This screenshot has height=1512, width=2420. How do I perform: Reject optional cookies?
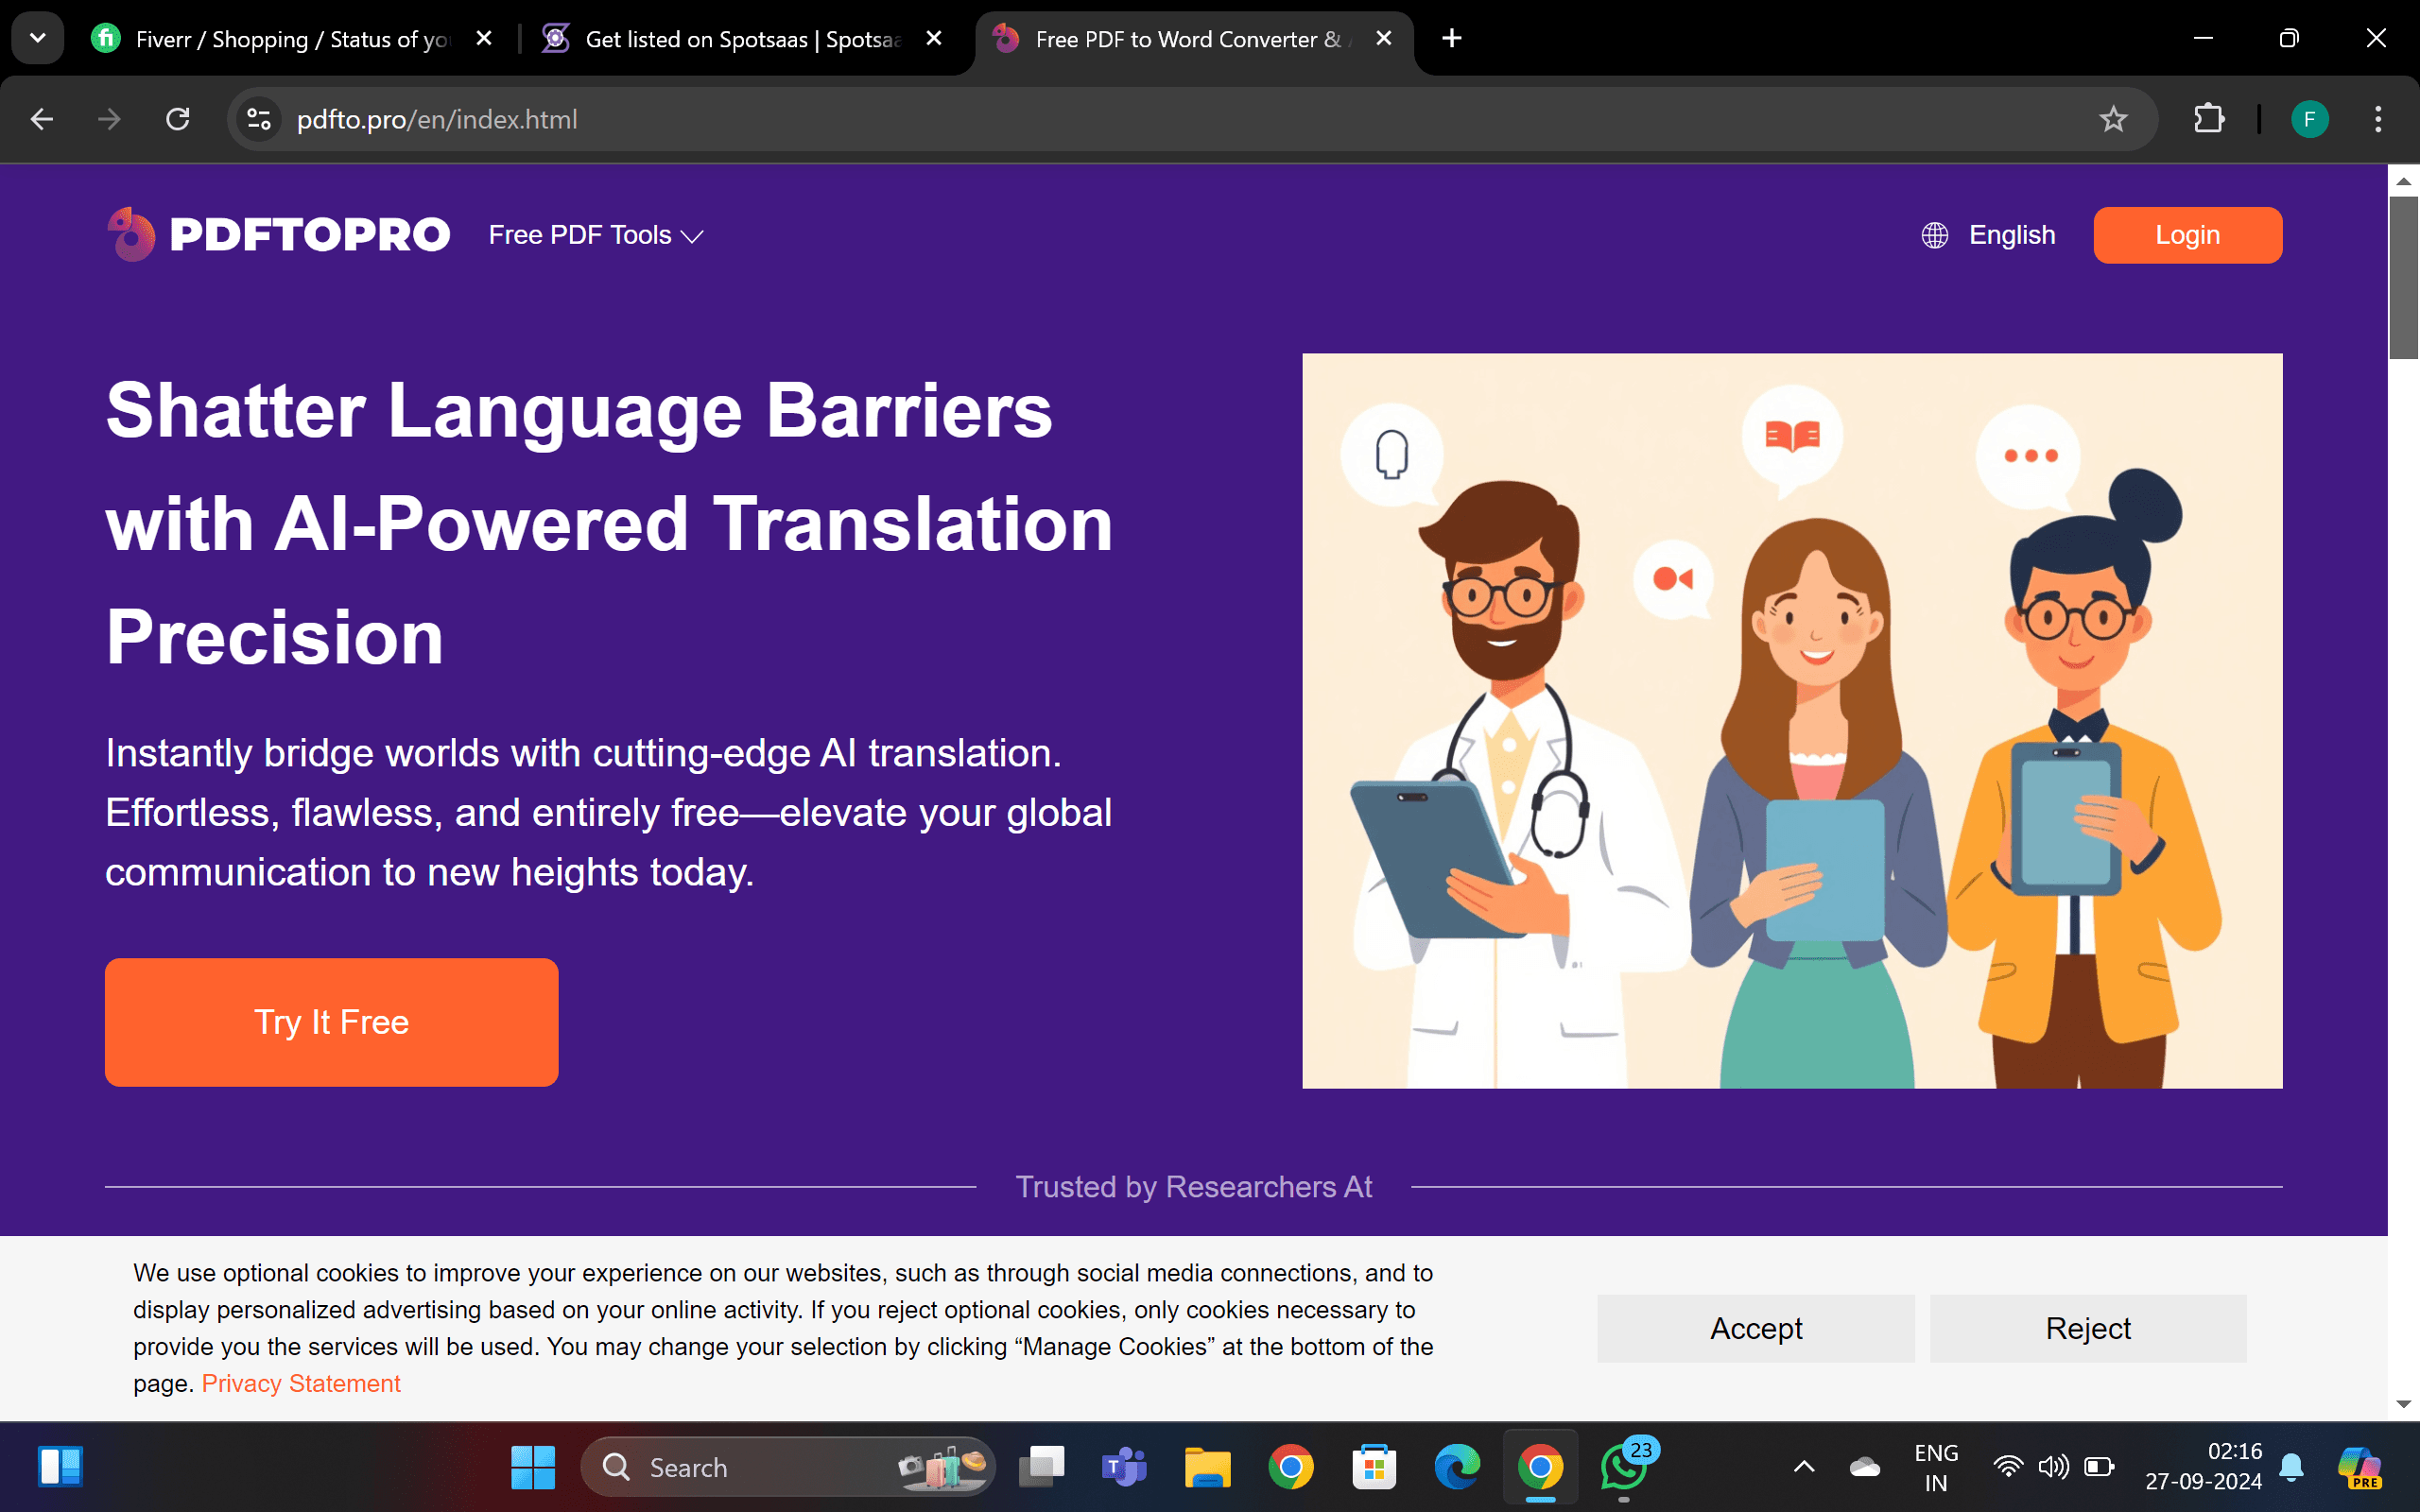[2087, 1328]
